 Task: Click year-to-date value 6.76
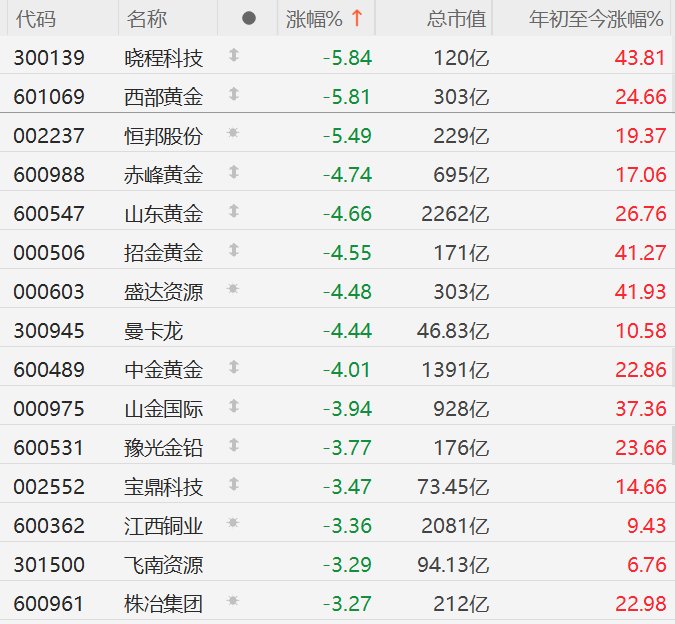(x=647, y=565)
